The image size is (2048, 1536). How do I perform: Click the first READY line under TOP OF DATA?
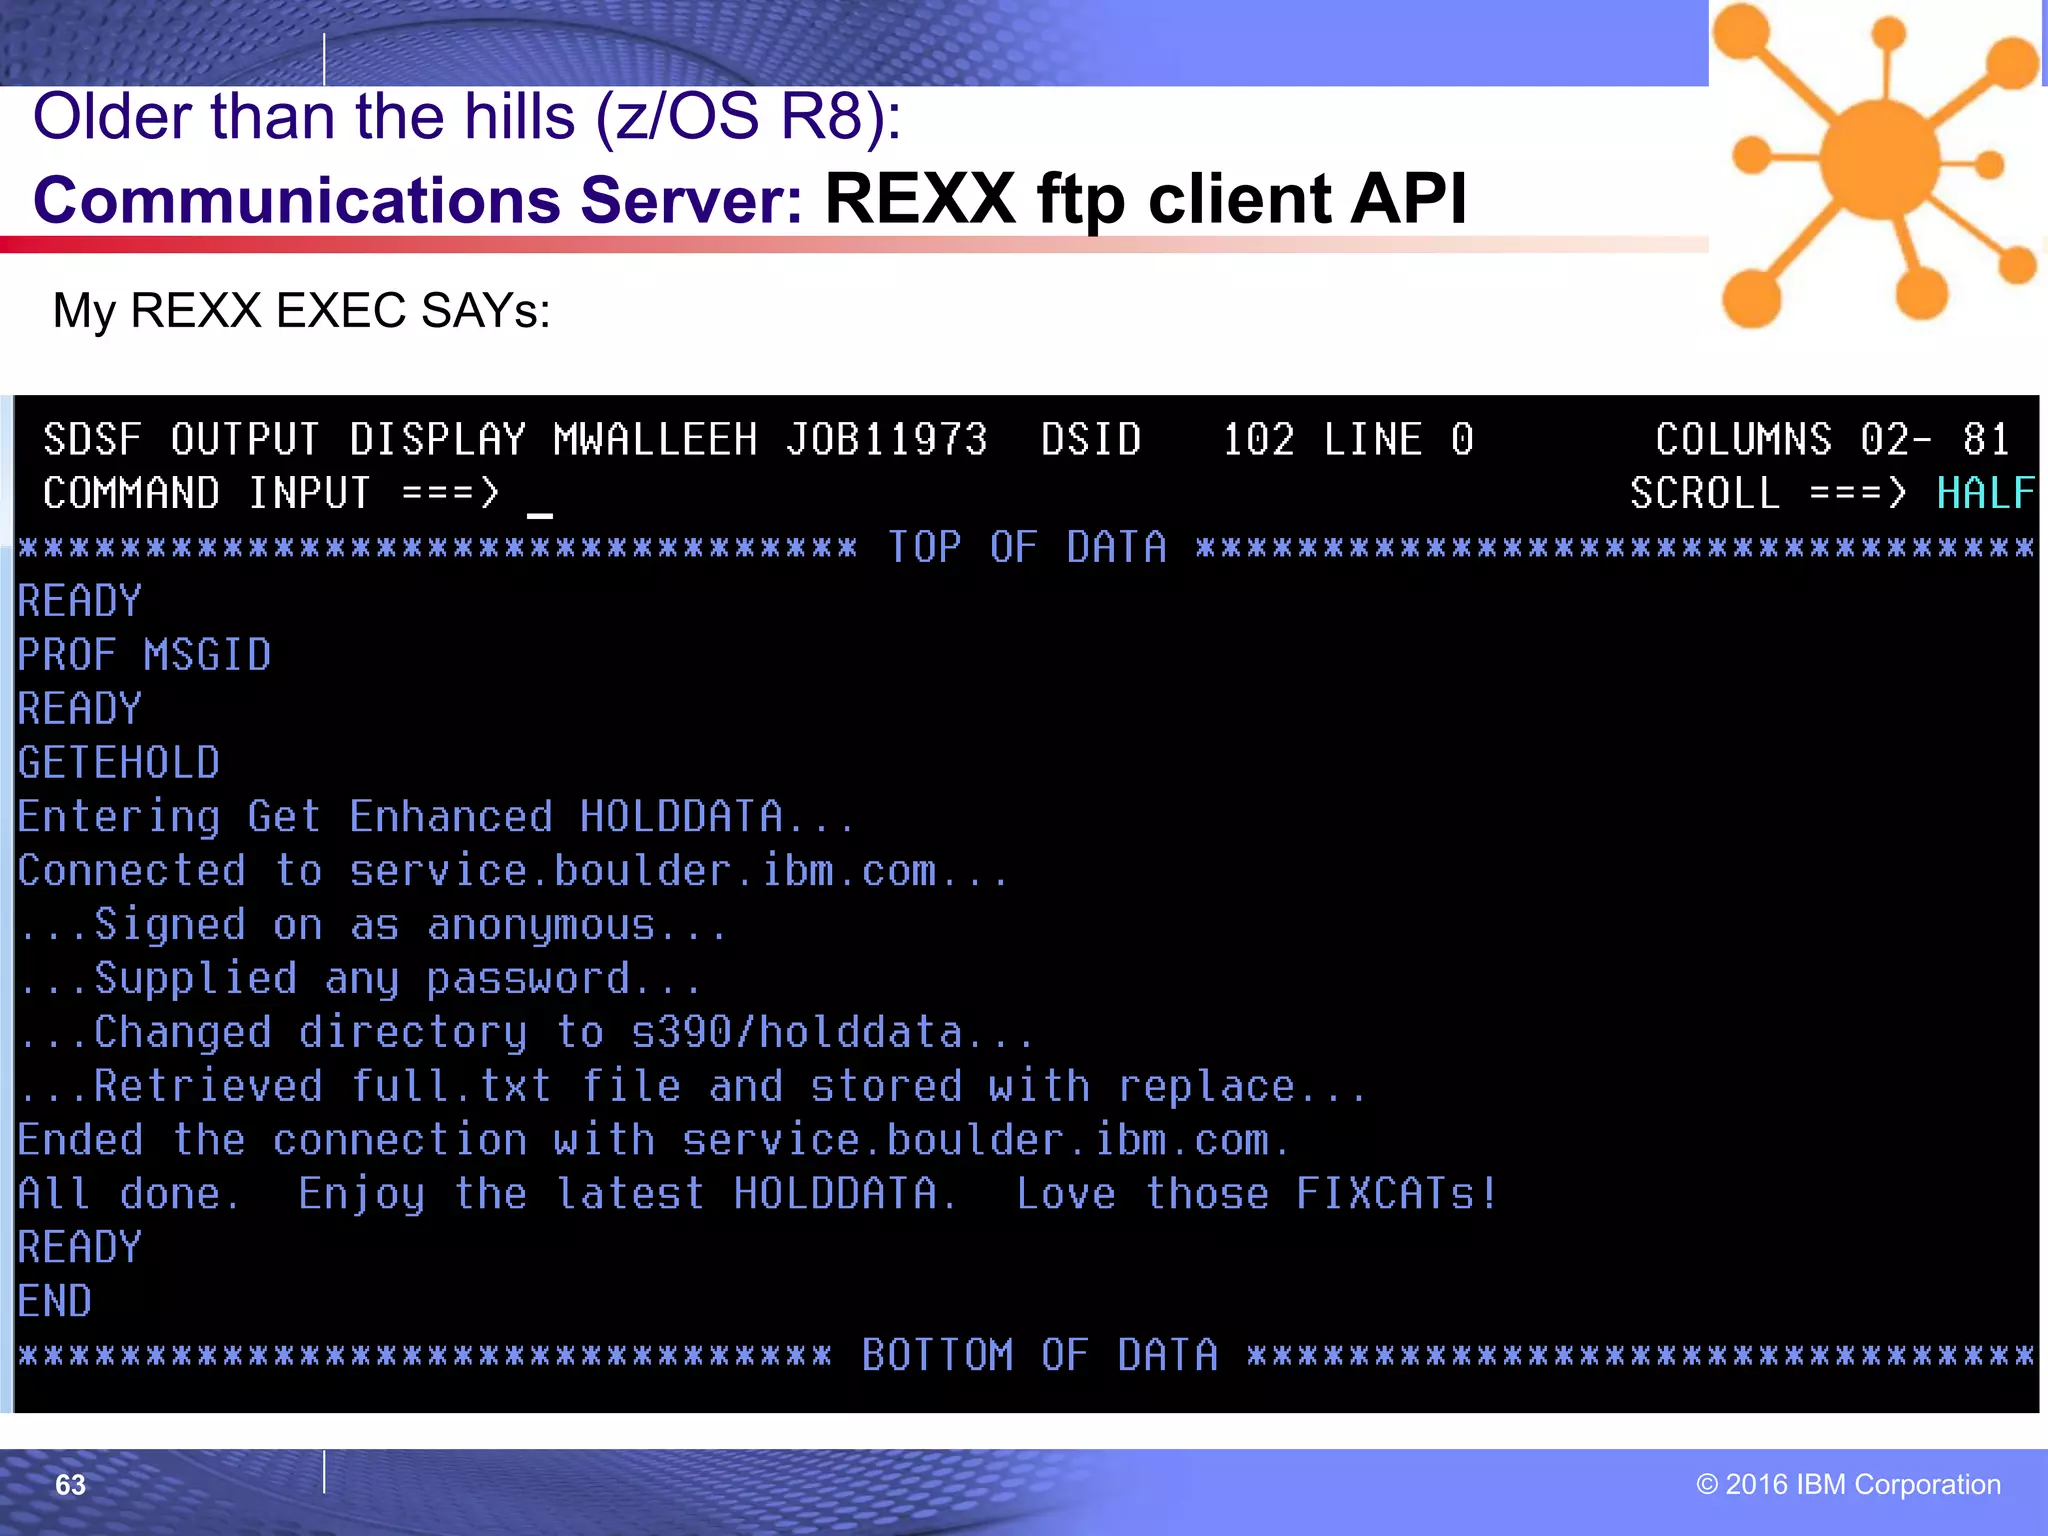[80, 601]
